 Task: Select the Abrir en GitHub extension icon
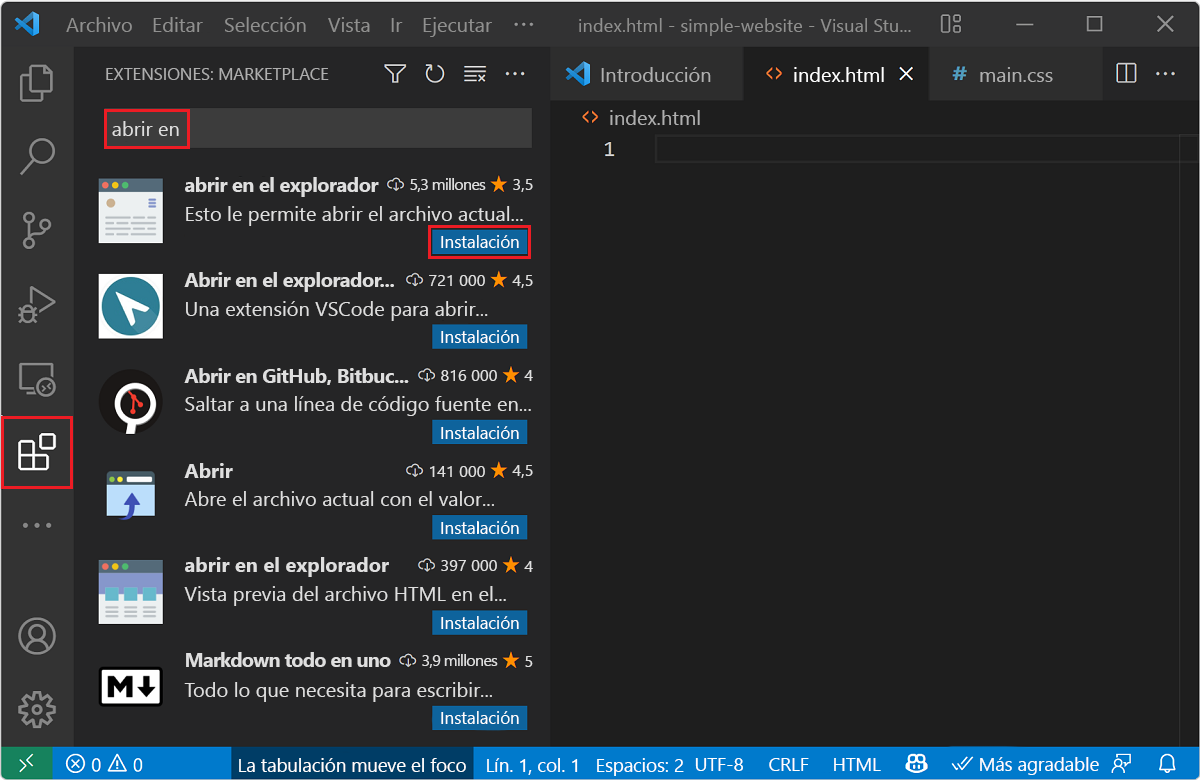coord(131,401)
